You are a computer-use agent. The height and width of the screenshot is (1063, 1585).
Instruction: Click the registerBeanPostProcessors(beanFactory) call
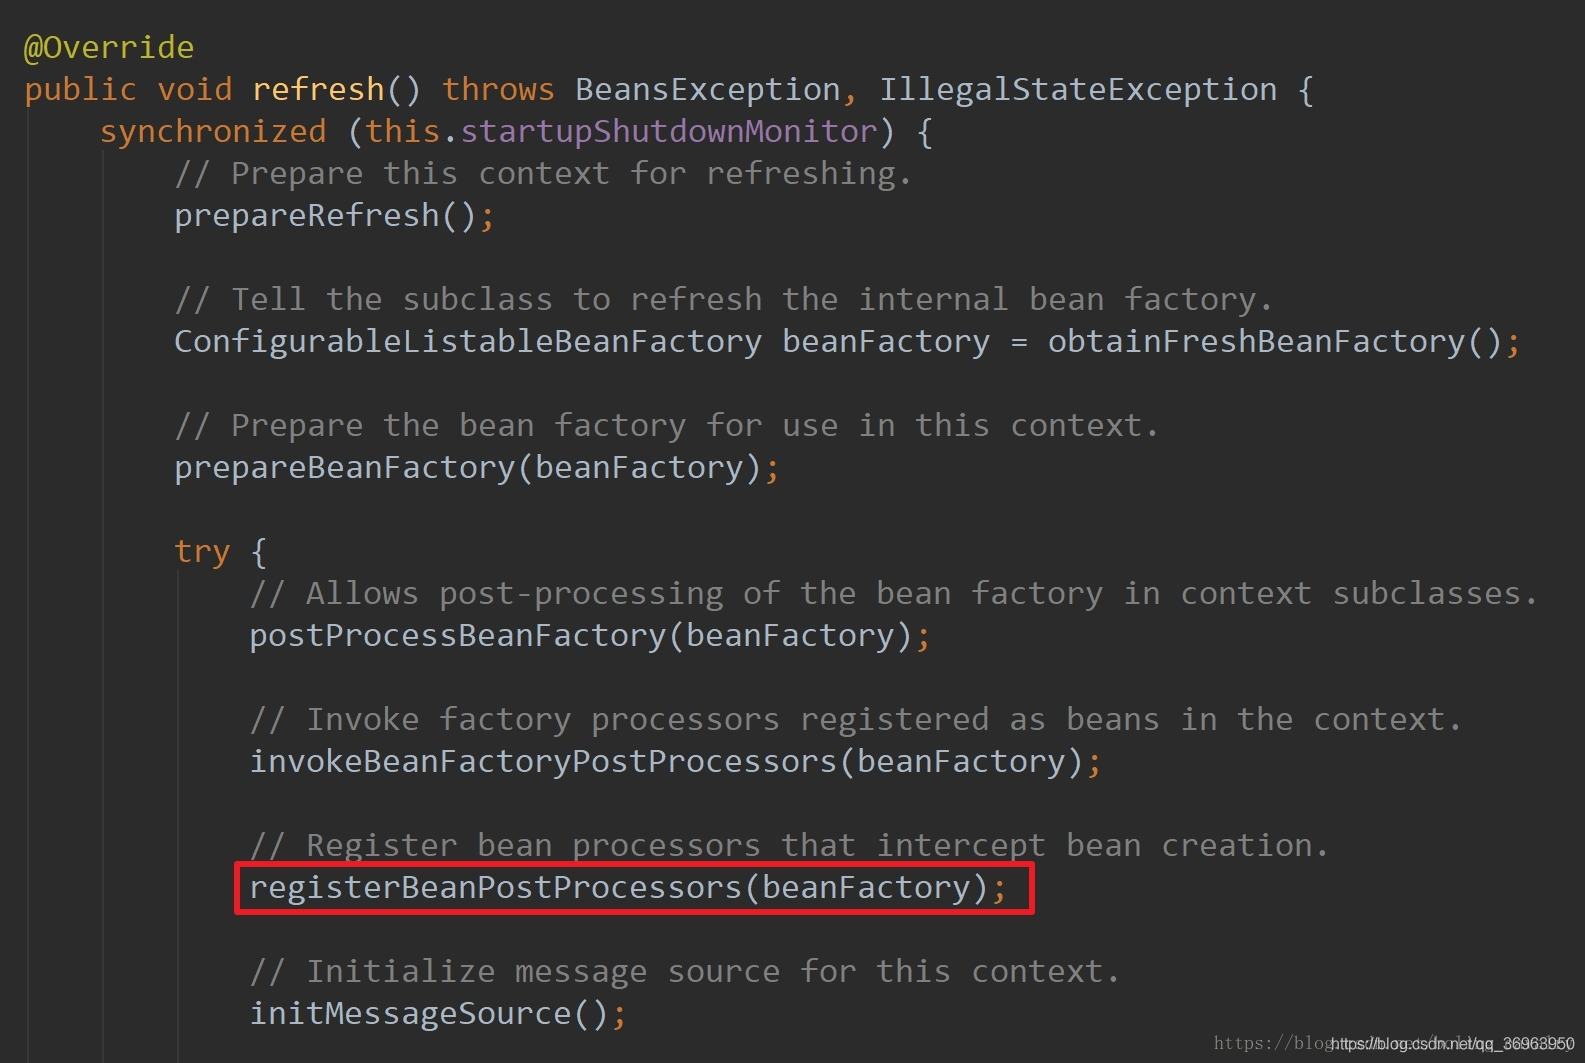619,887
